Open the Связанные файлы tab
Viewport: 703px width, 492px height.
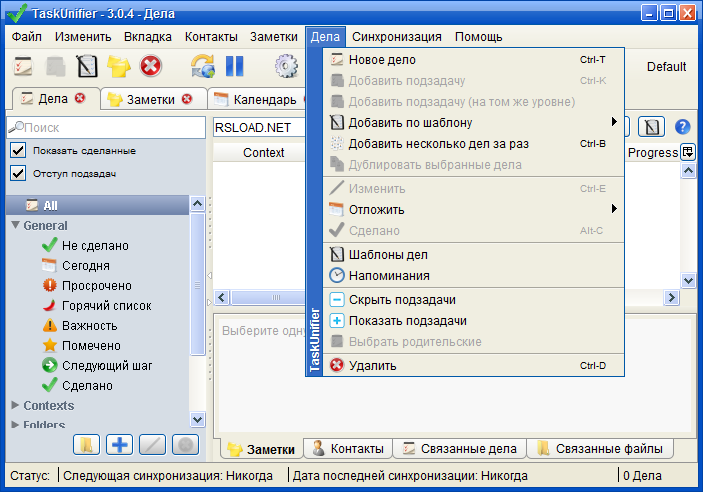tap(600, 448)
